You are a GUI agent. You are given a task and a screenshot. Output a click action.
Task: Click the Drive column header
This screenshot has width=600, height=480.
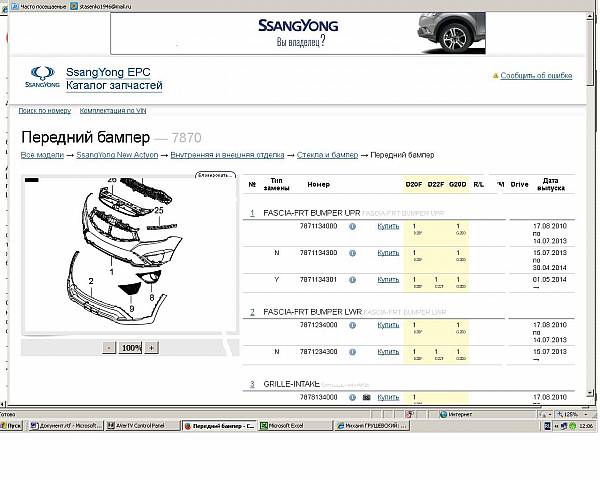519,184
